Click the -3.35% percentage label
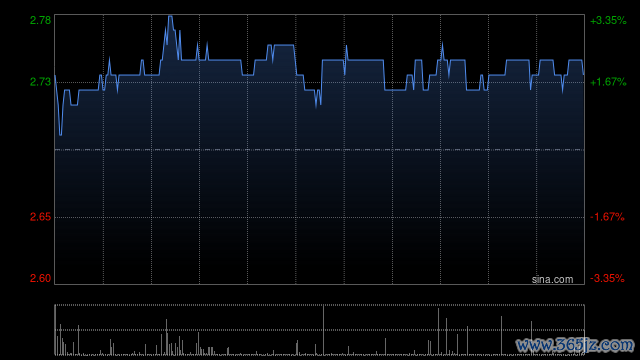This screenshot has width=640, height=360. (x=607, y=278)
